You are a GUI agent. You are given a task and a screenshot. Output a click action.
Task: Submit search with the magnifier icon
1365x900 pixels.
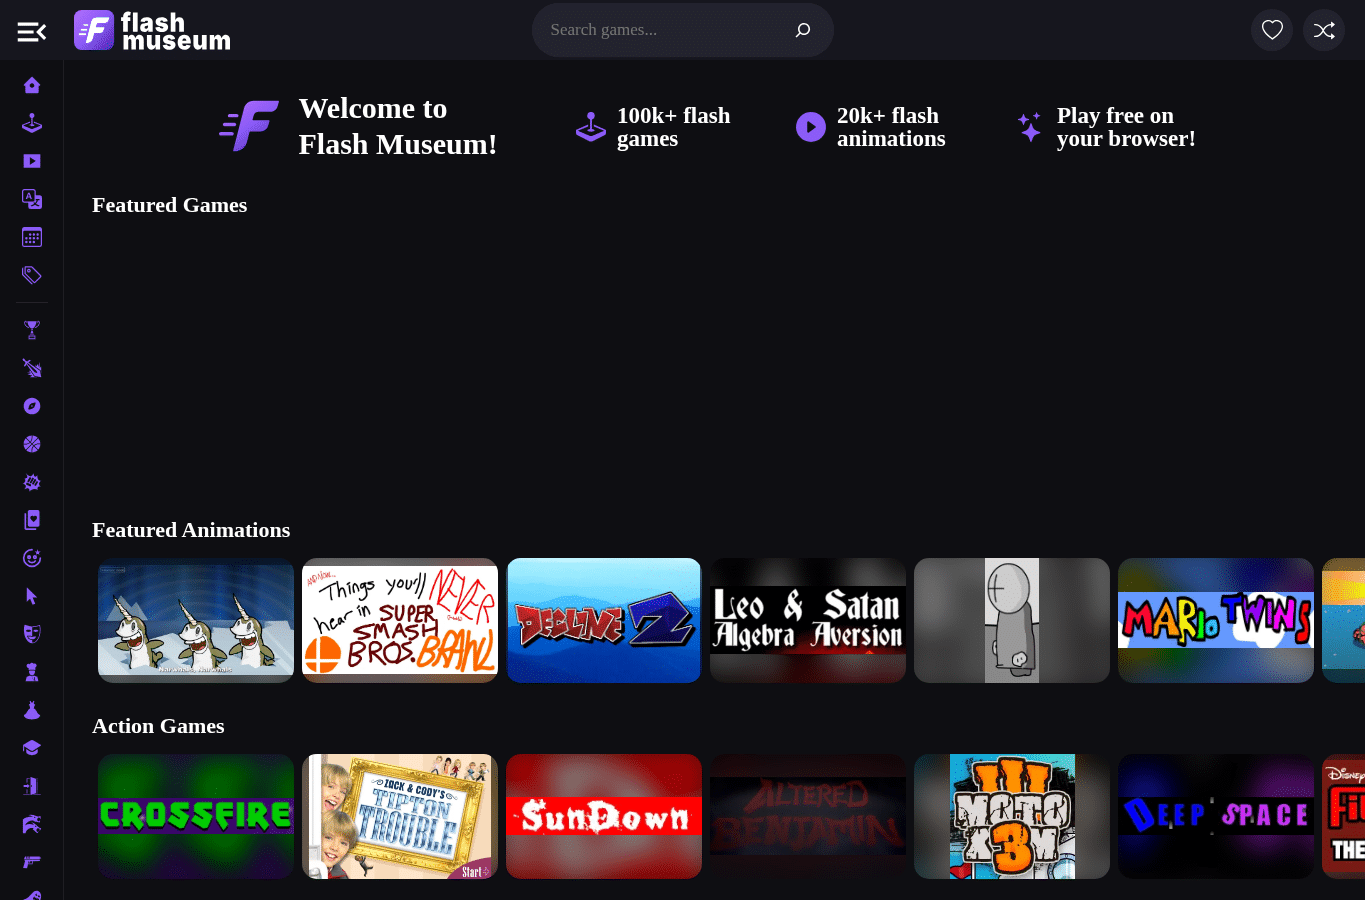pos(802,30)
